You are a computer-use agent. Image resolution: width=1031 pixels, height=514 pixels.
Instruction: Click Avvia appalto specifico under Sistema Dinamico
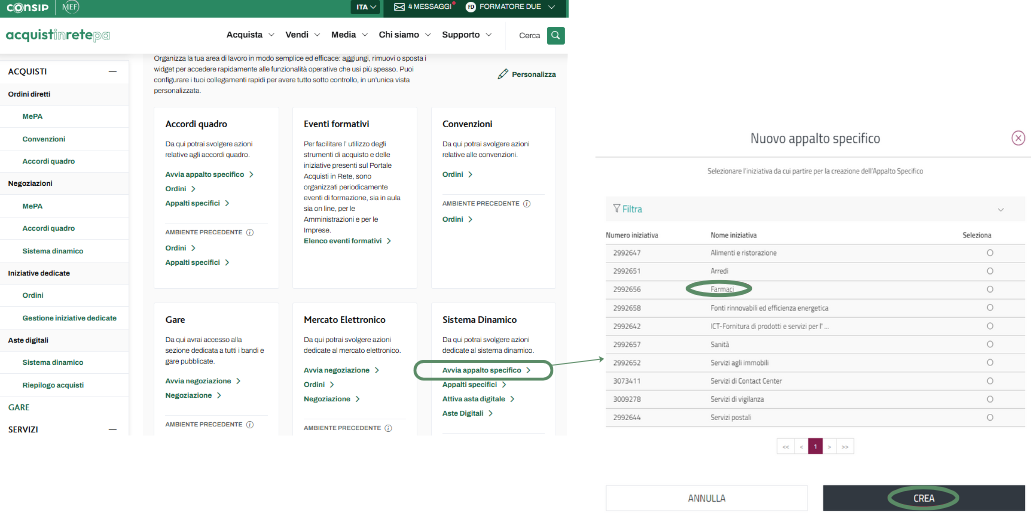pyautogui.click(x=485, y=370)
